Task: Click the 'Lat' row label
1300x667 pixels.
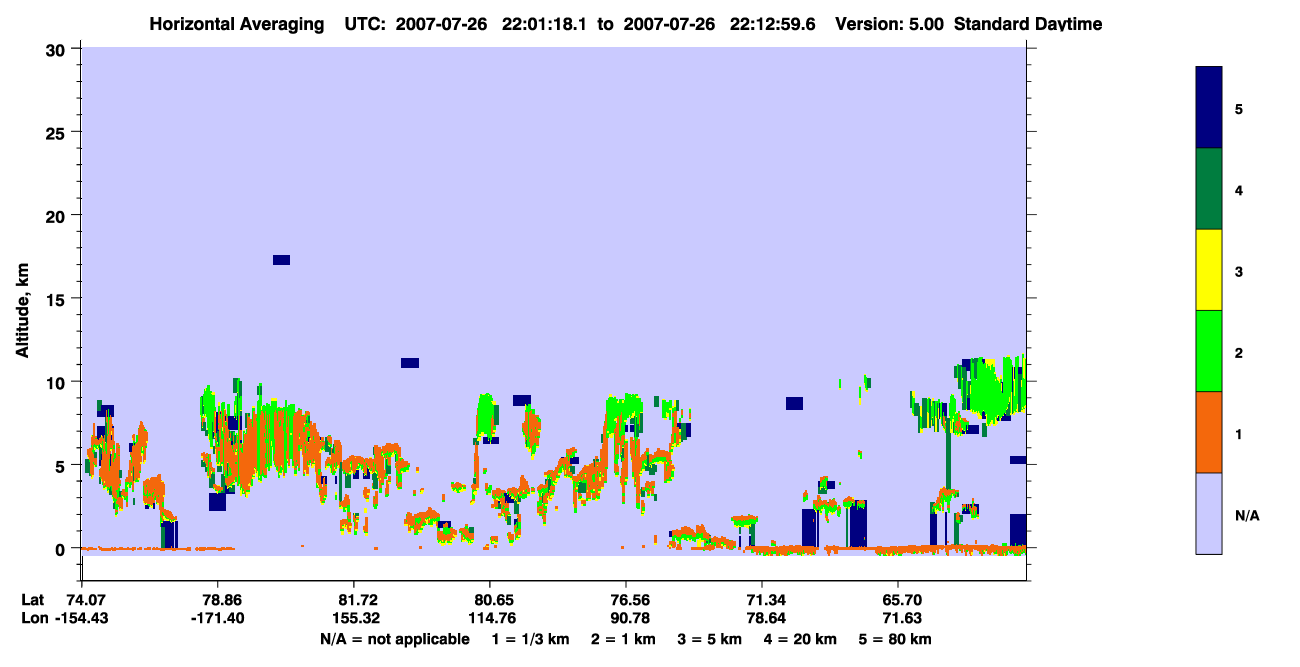Action: (33, 599)
